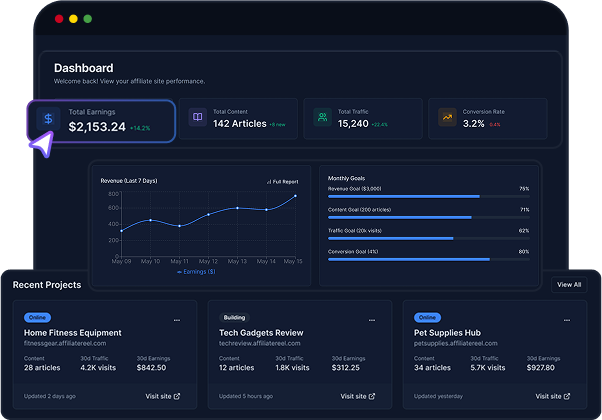
Task: Click the book icon for Total Content
Action: 198,118
